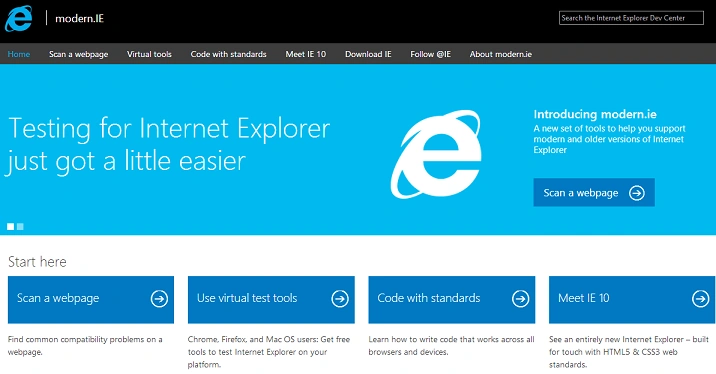Select the first carousel slide indicator
Image resolution: width=716 pixels, height=374 pixels.
11,227
